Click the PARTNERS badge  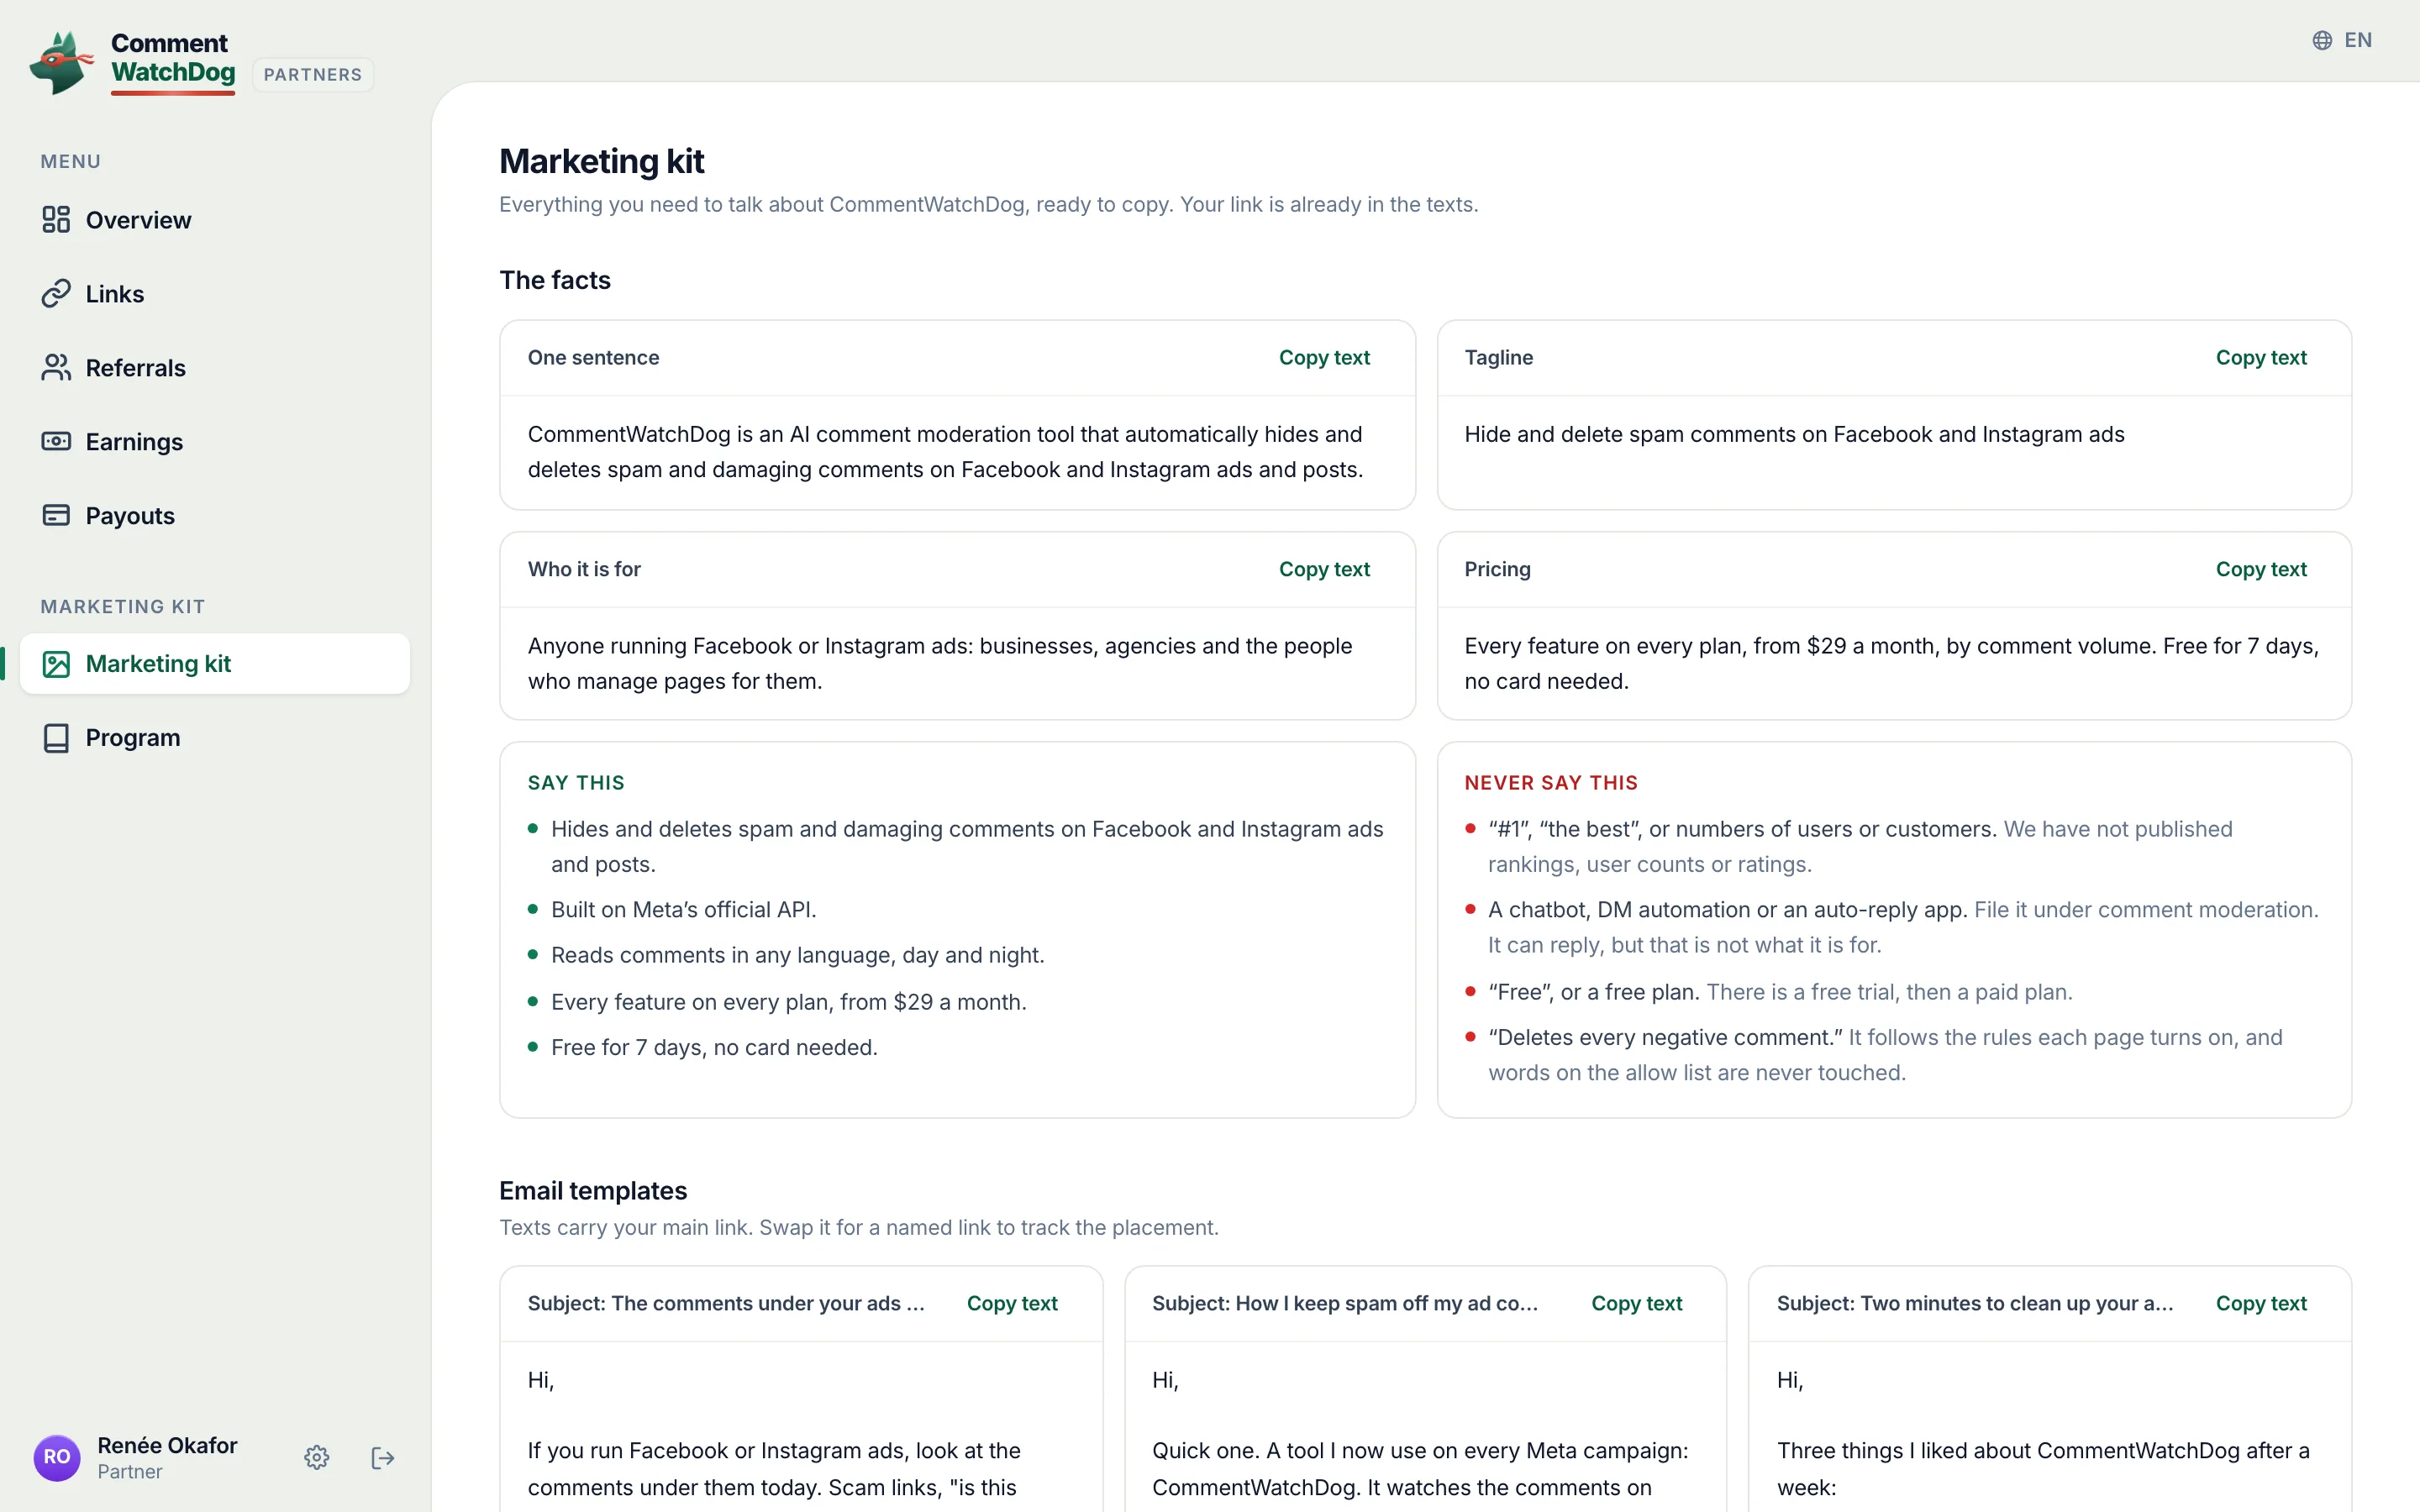point(313,75)
